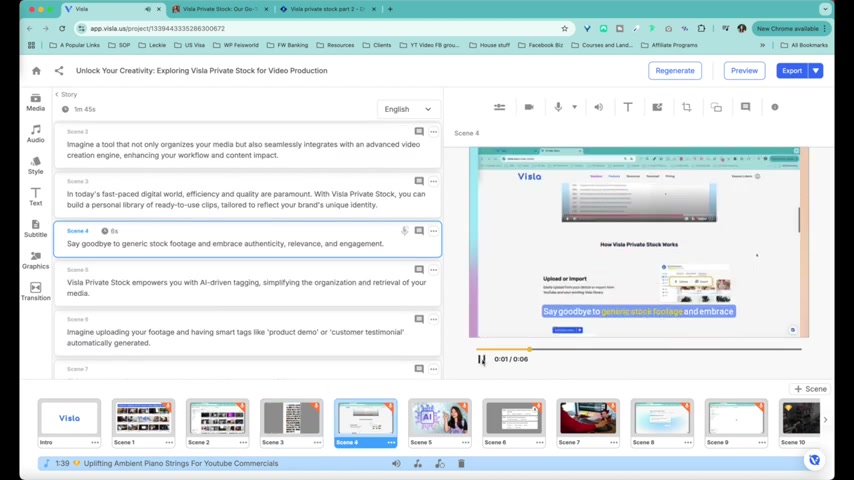Click the Export button

[x=792, y=71]
